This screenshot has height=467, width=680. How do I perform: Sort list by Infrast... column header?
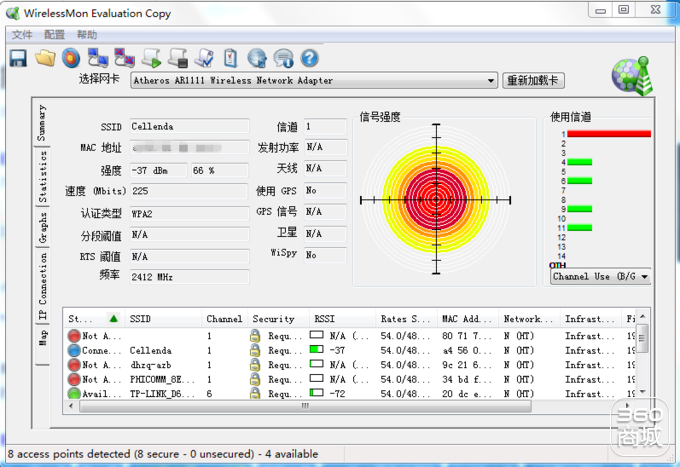(591, 319)
